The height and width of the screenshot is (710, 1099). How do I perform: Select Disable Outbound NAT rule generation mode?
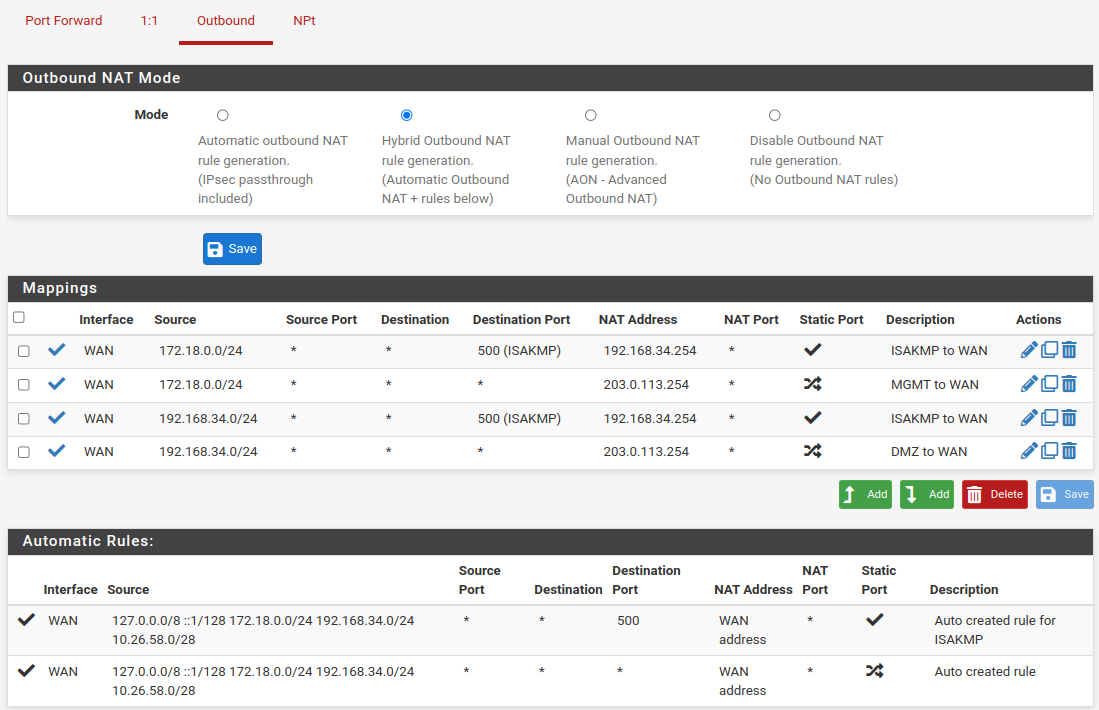coord(774,115)
